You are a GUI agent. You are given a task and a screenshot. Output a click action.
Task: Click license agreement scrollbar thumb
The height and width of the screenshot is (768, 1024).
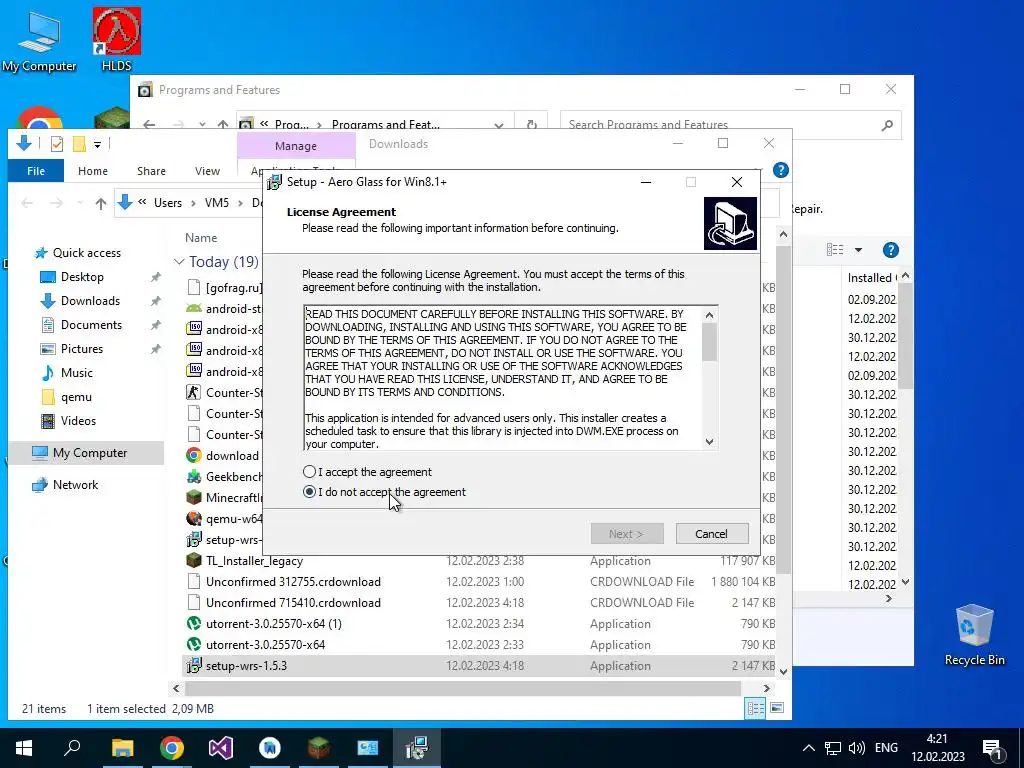click(709, 342)
